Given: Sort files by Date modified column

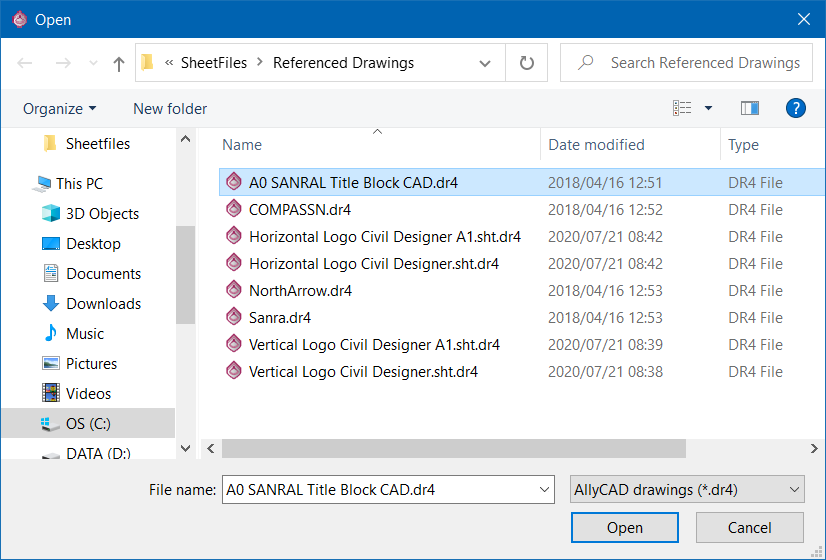Looking at the screenshot, I should 597,145.
